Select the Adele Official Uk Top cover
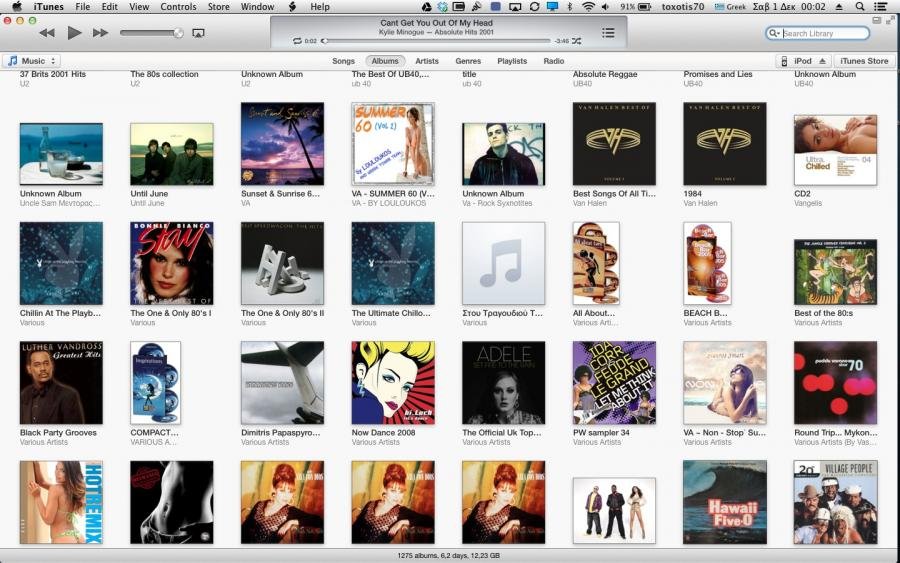900x563 pixels. (503, 383)
